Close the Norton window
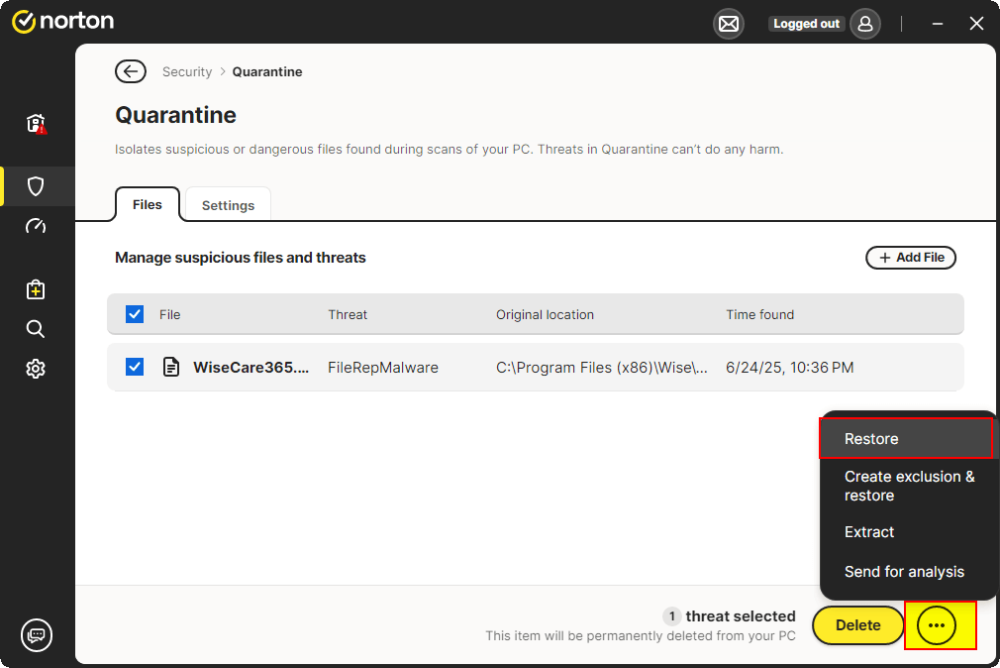This screenshot has height=668, width=1000. pyautogui.click(x=976, y=24)
